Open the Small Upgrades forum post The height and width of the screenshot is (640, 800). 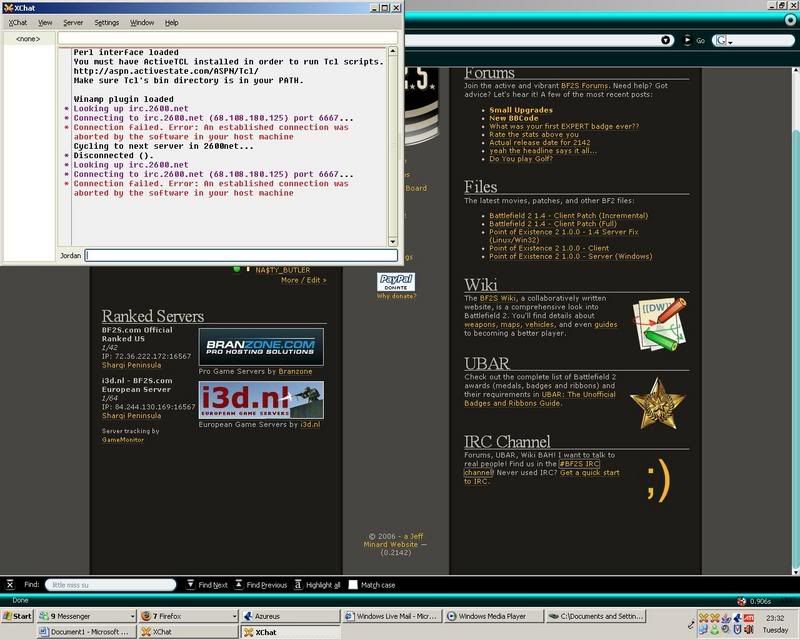pos(520,110)
